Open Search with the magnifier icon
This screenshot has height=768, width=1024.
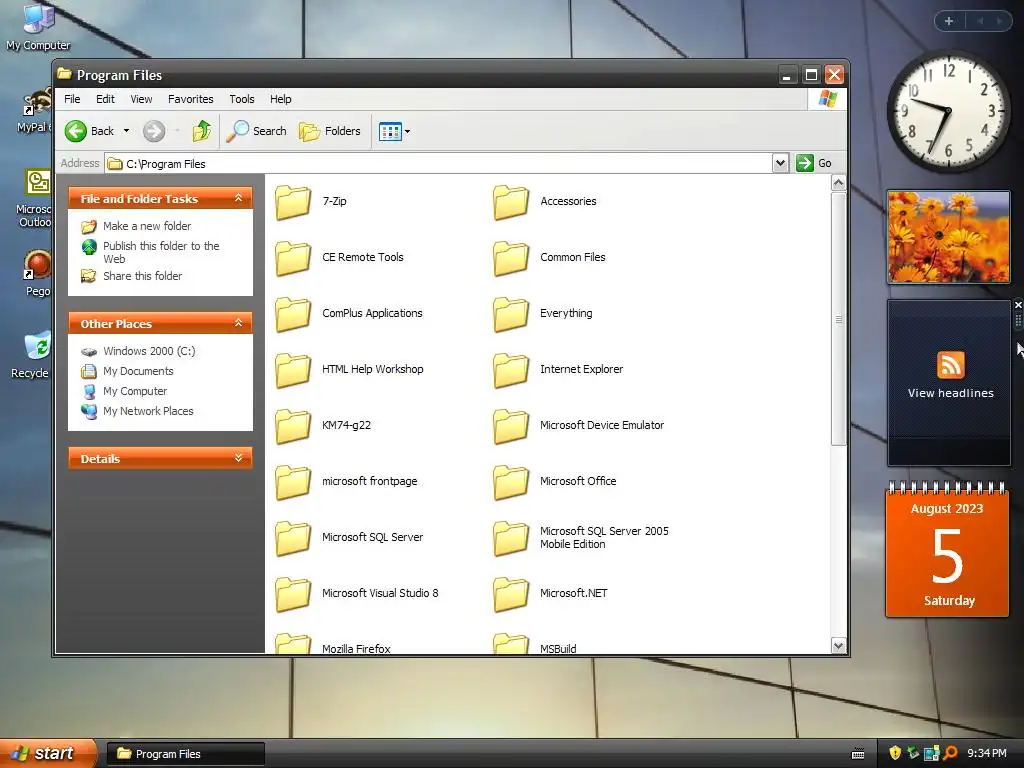[237, 131]
